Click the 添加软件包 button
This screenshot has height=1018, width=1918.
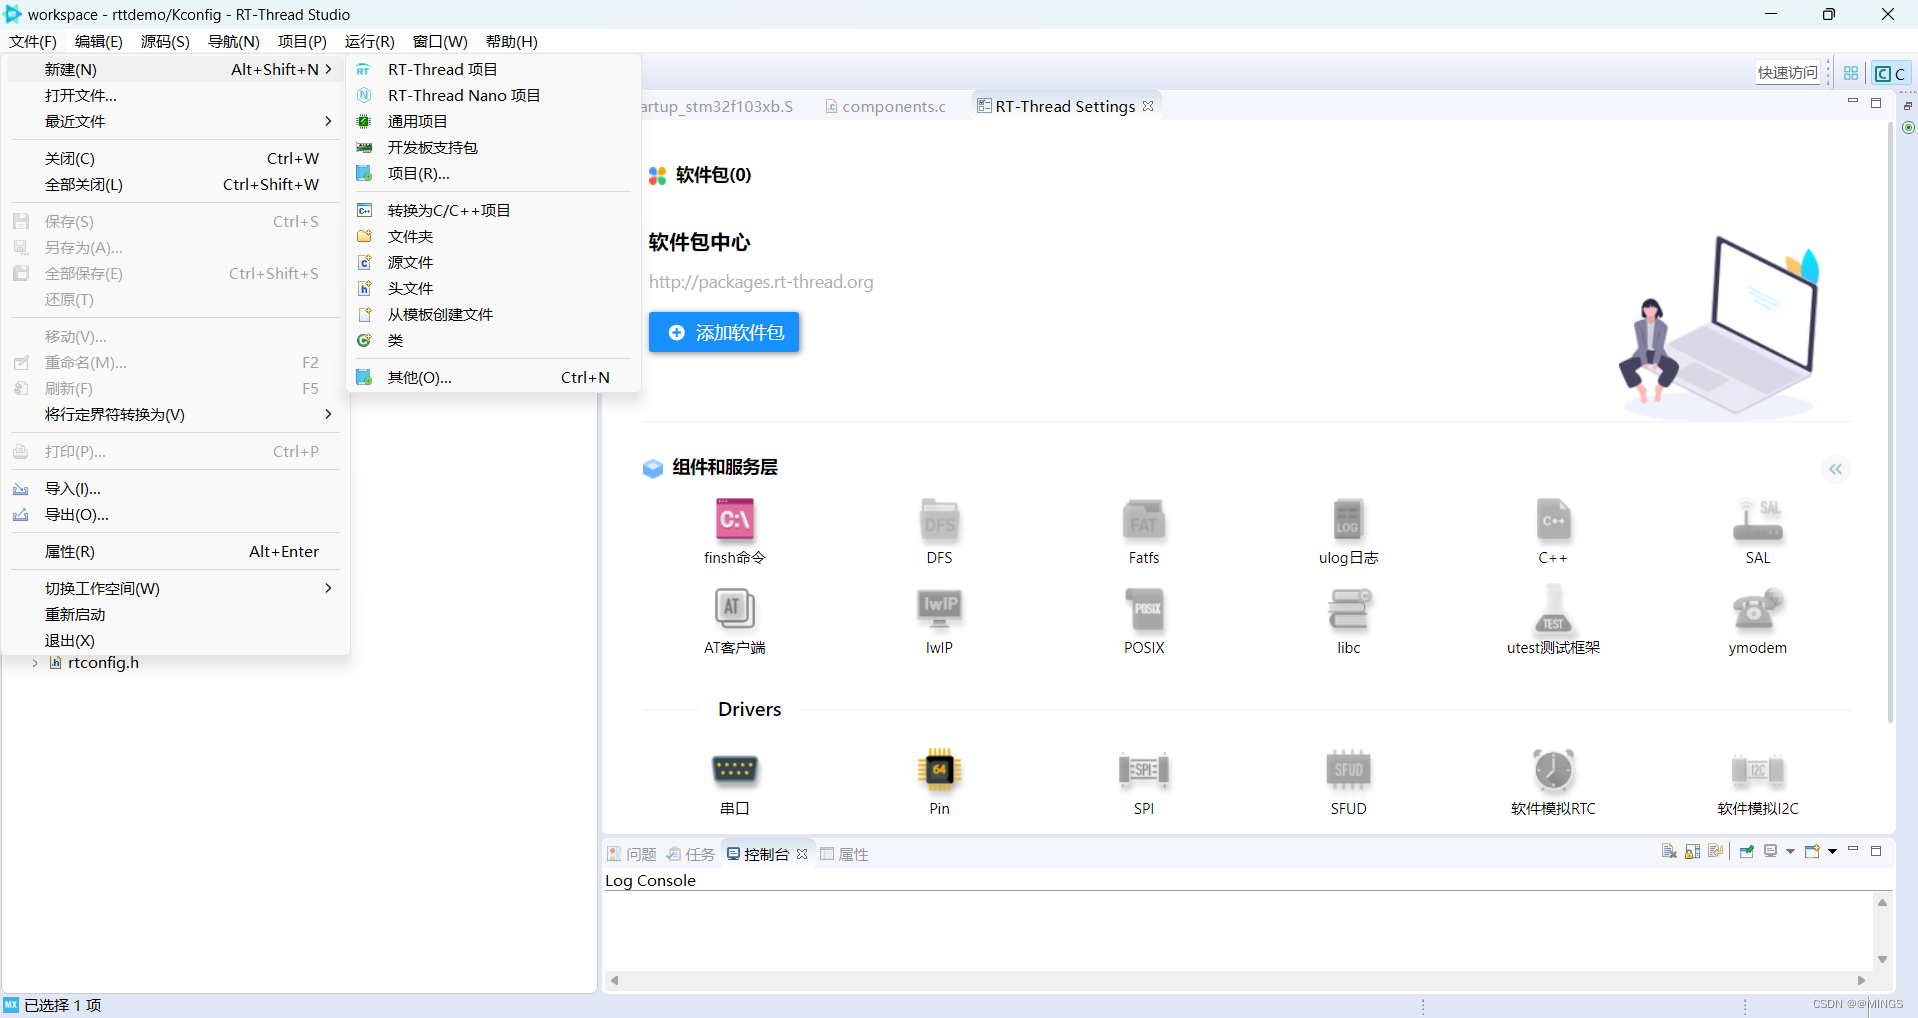click(x=724, y=332)
